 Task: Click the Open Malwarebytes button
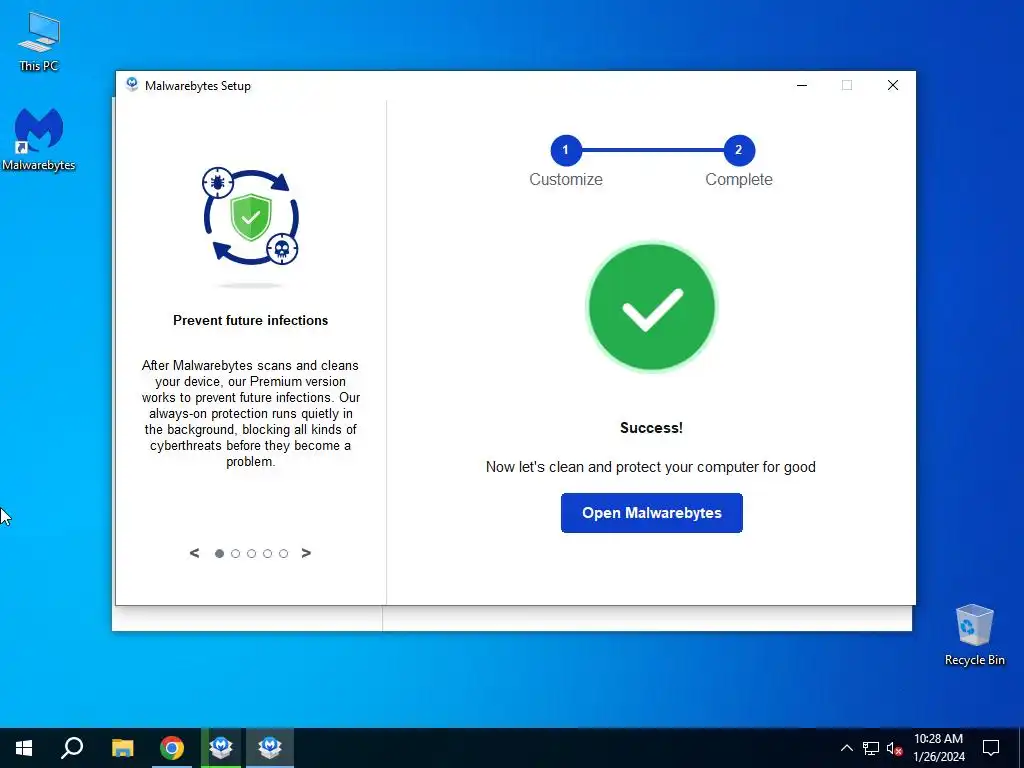tap(651, 513)
